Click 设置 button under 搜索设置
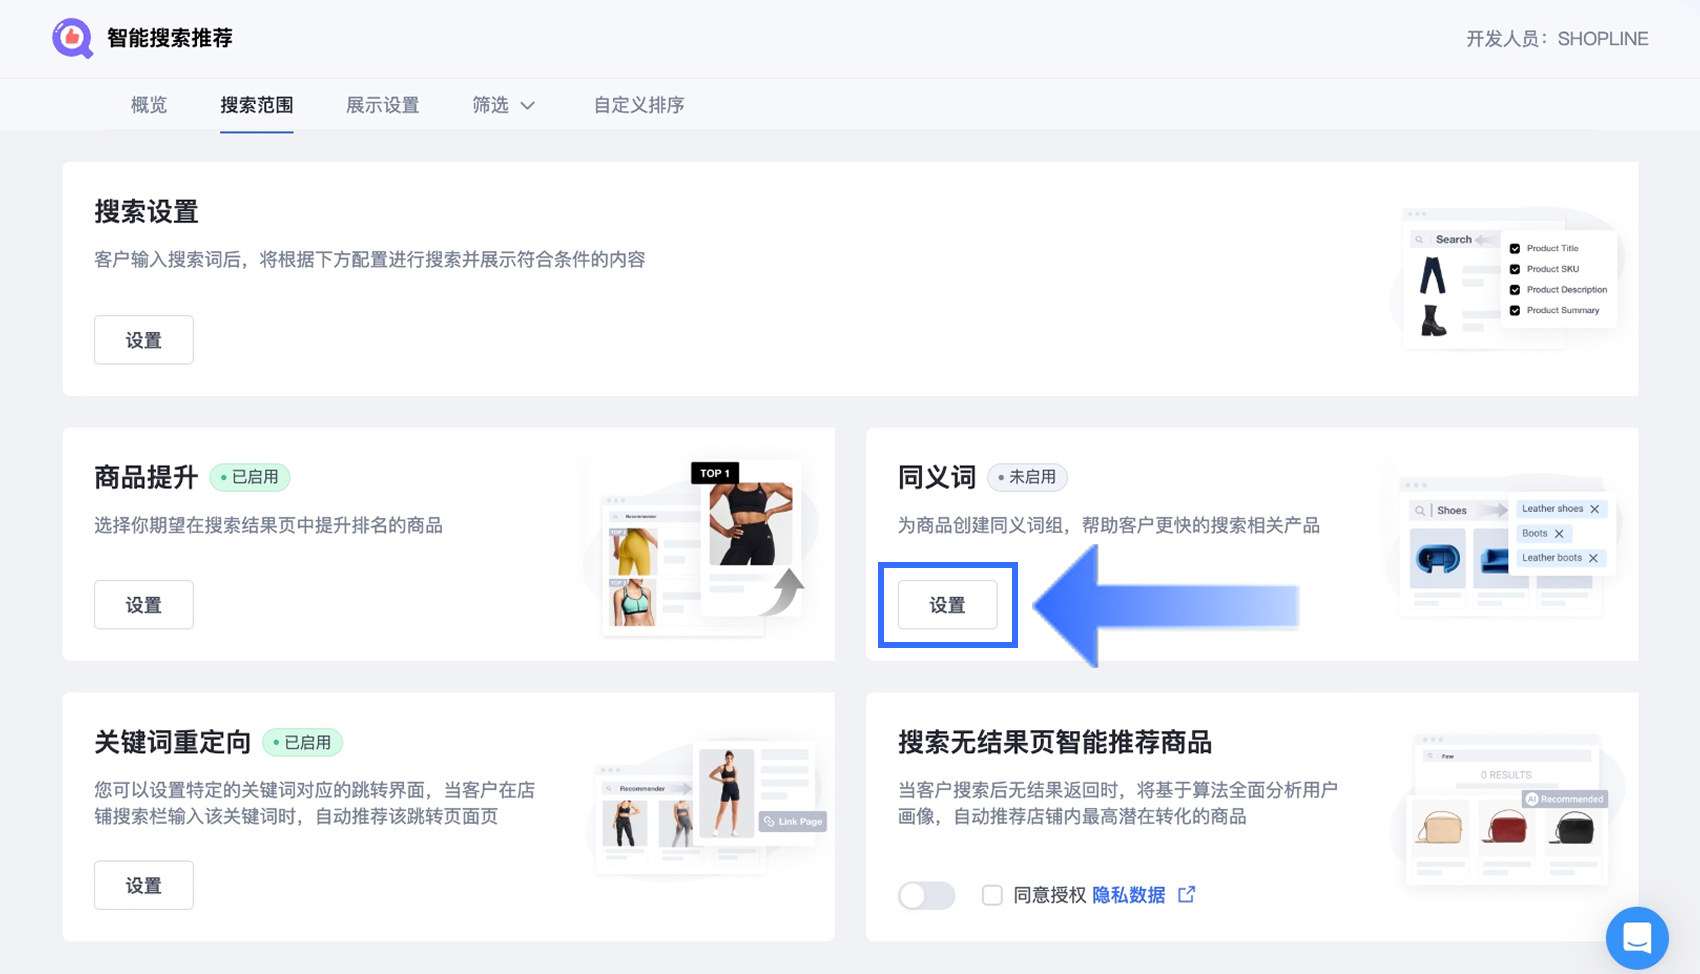 [144, 340]
